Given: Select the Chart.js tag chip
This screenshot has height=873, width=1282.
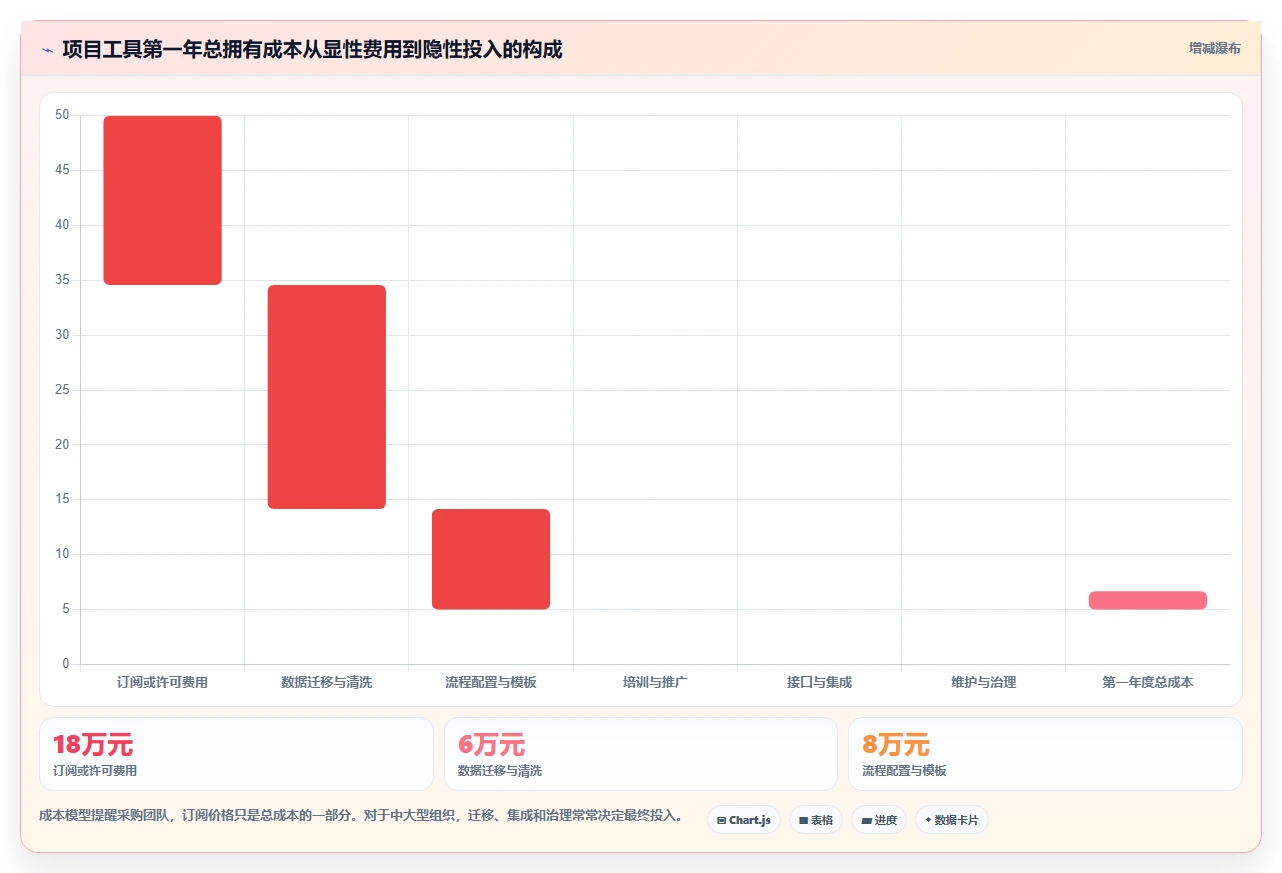Looking at the screenshot, I should pos(744,820).
